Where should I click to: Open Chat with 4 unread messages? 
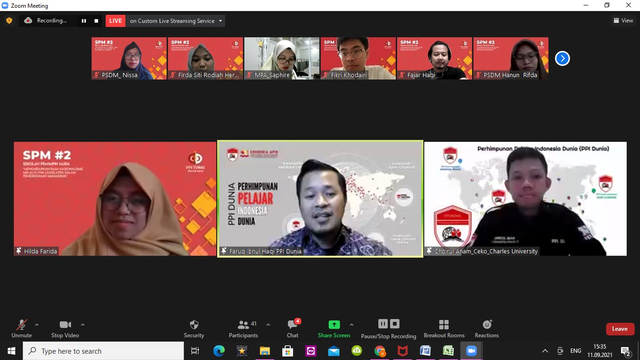pyautogui.click(x=292, y=329)
